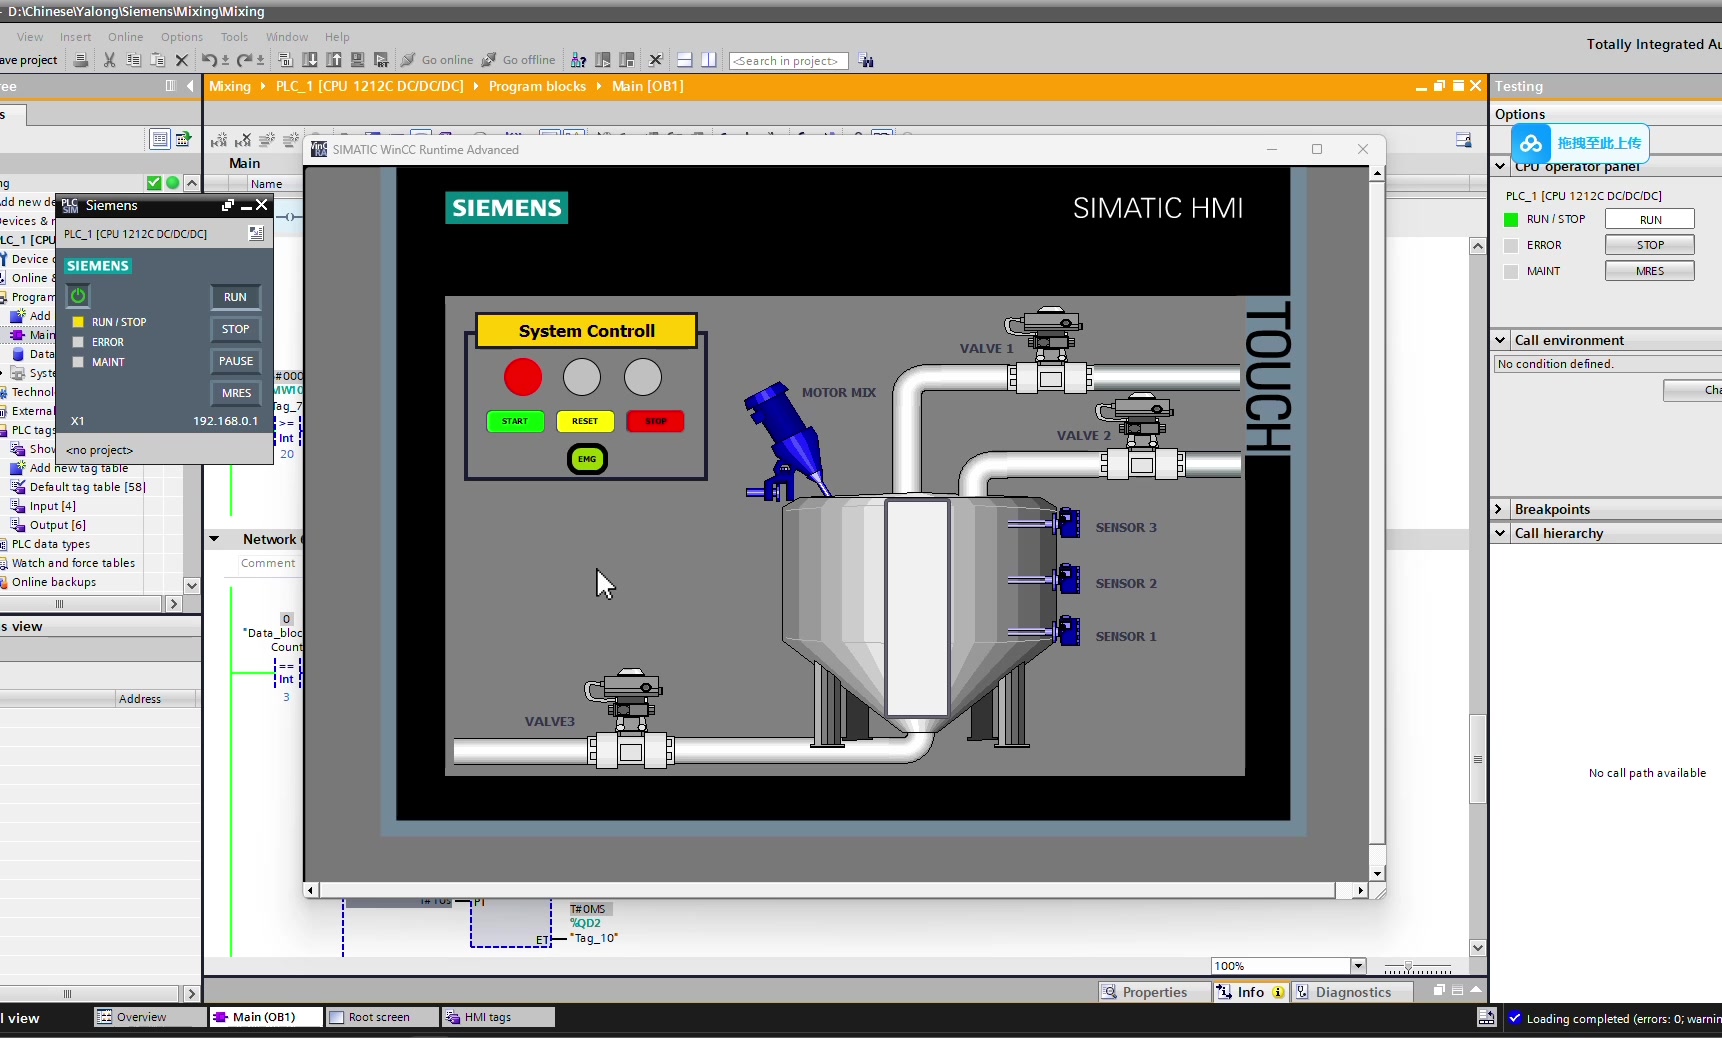
Task: Click the Start runtime on PC icon
Action: [381, 61]
